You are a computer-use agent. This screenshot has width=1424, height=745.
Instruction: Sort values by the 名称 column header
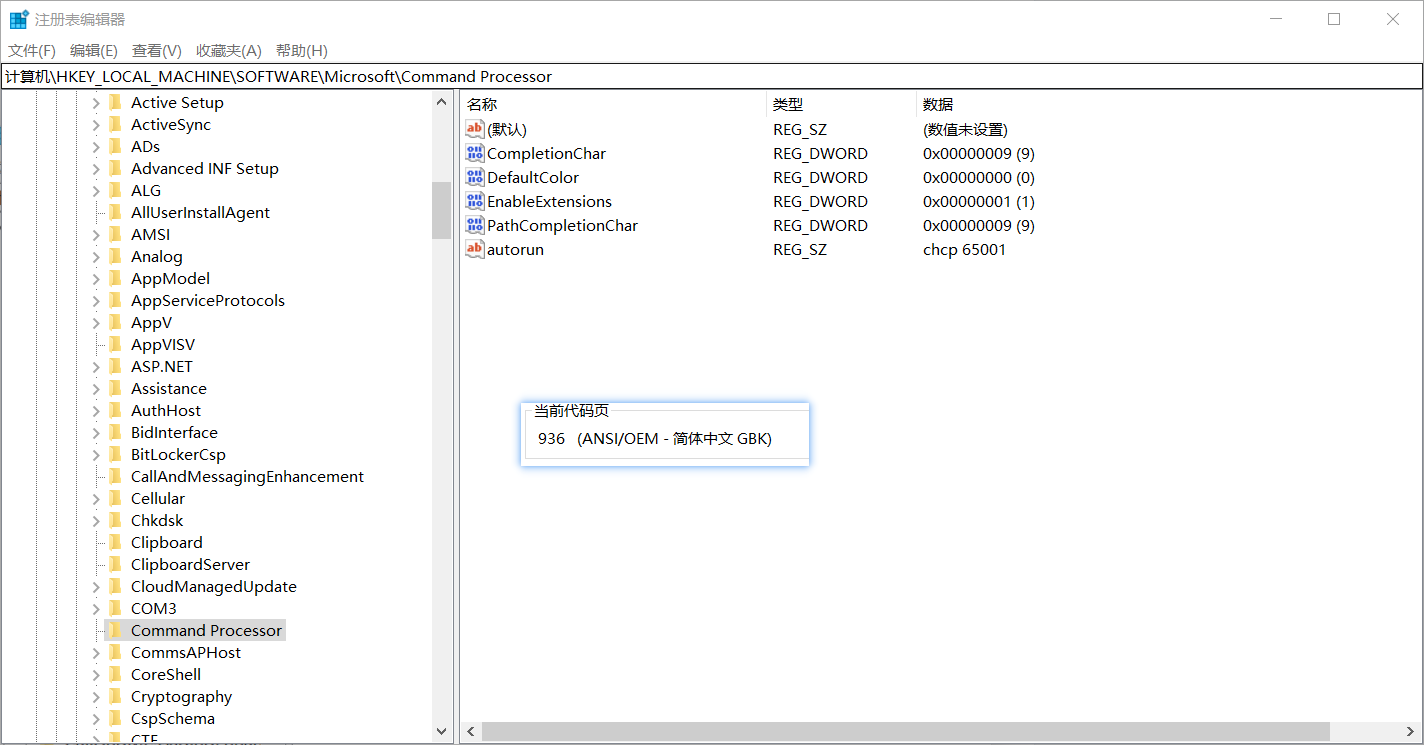pos(482,104)
